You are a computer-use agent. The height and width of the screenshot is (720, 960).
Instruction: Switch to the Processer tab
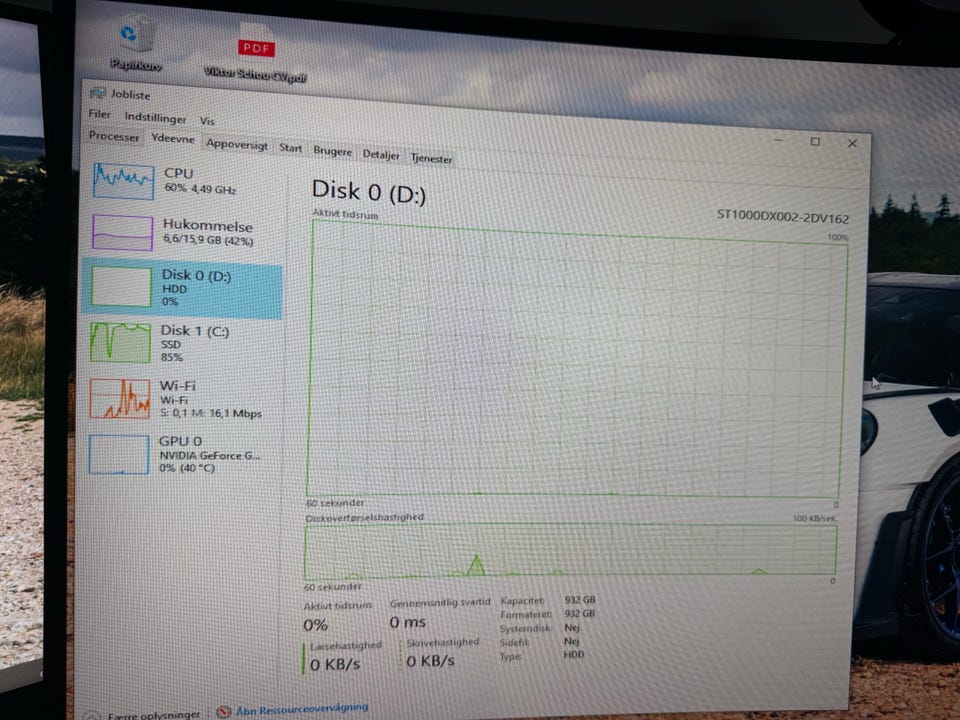(114, 136)
